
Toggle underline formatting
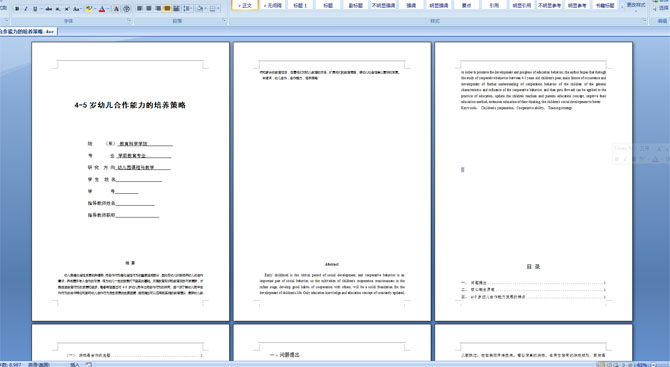point(35,9)
